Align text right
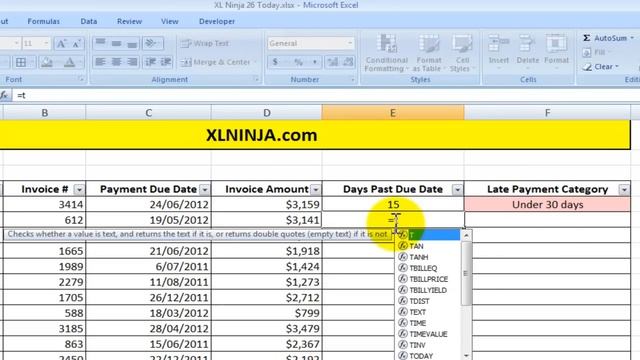Image resolution: width=640 pixels, height=360 pixels. click(x=132, y=62)
